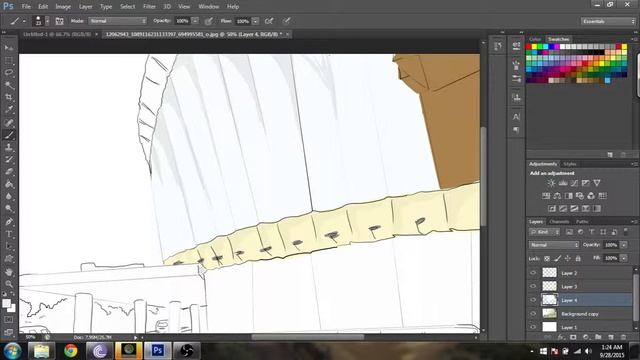Screen dimensions: 640x360
Task: Open the layer filter Kind dropdown
Action: [x=545, y=232]
